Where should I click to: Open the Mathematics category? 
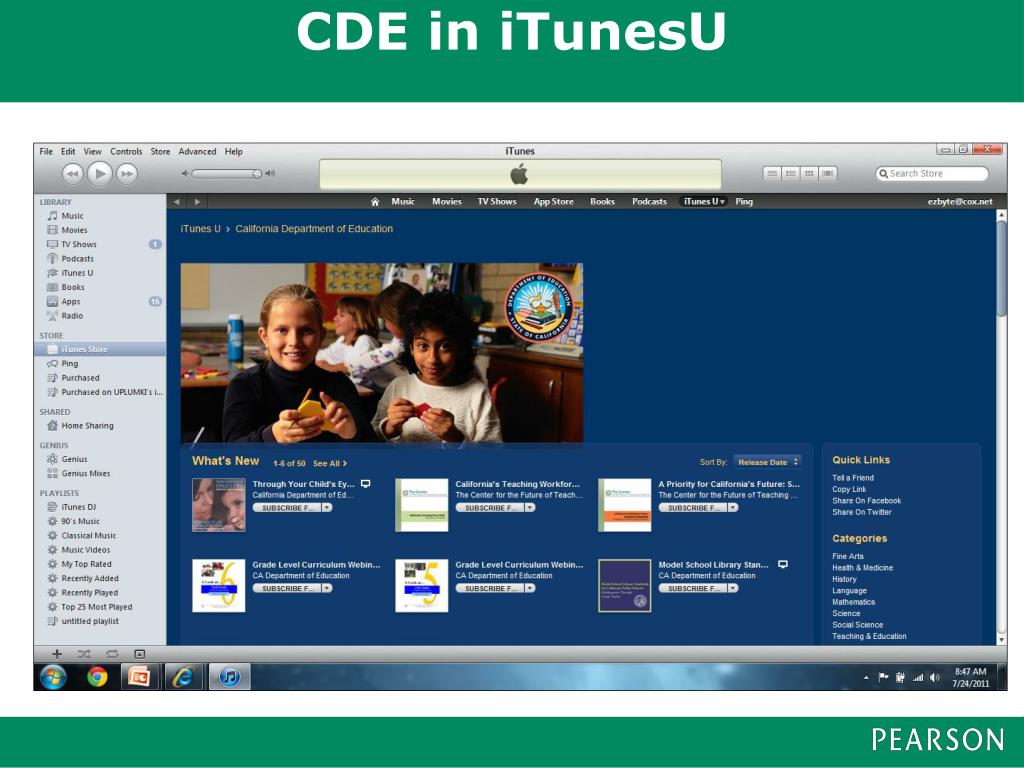(x=854, y=602)
